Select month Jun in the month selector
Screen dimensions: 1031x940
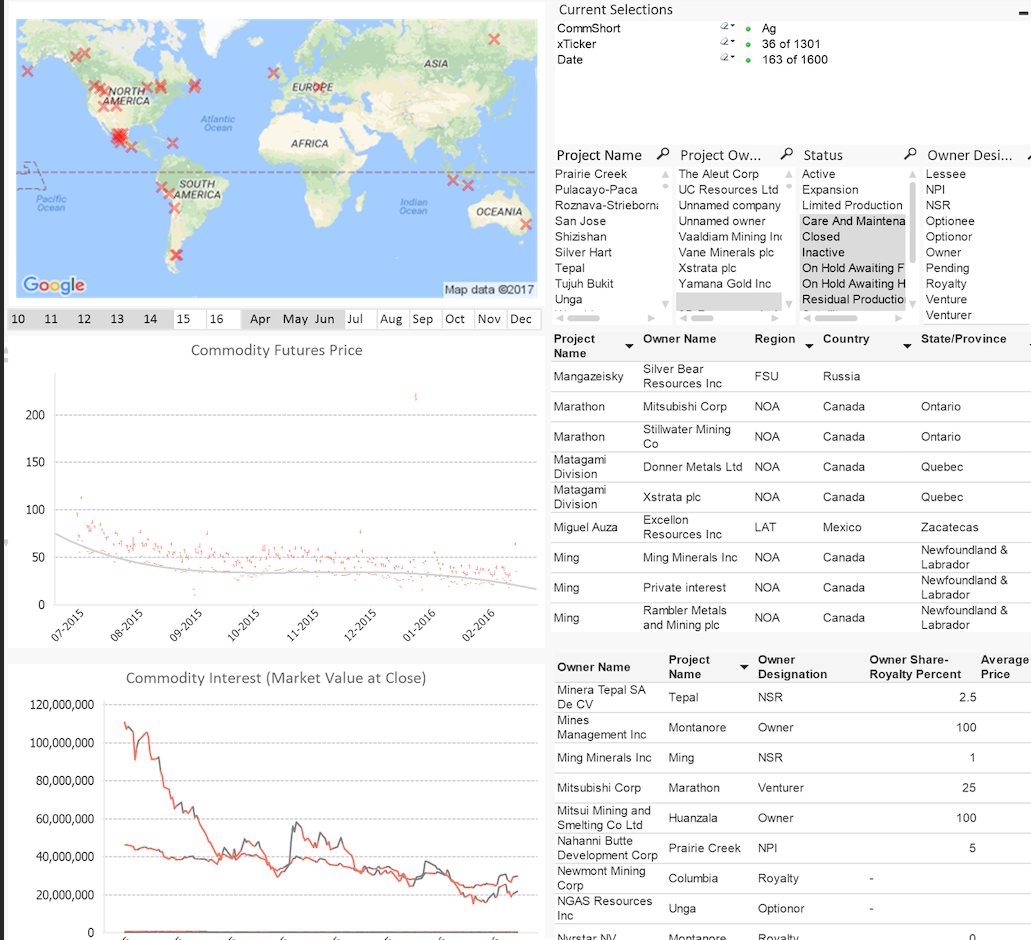pyautogui.click(x=325, y=319)
